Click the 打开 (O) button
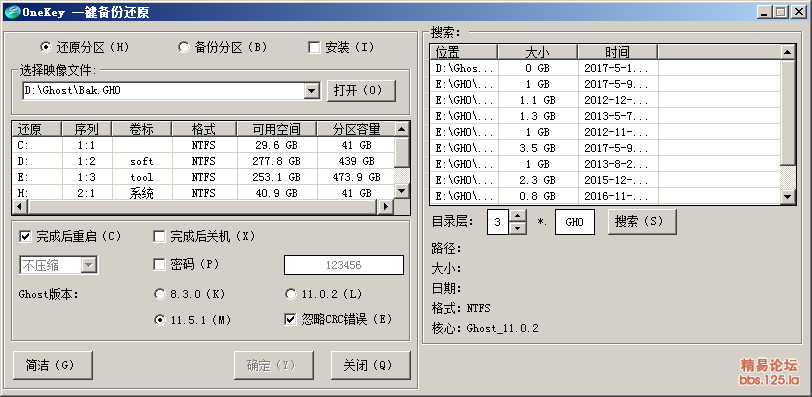 point(361,91)
